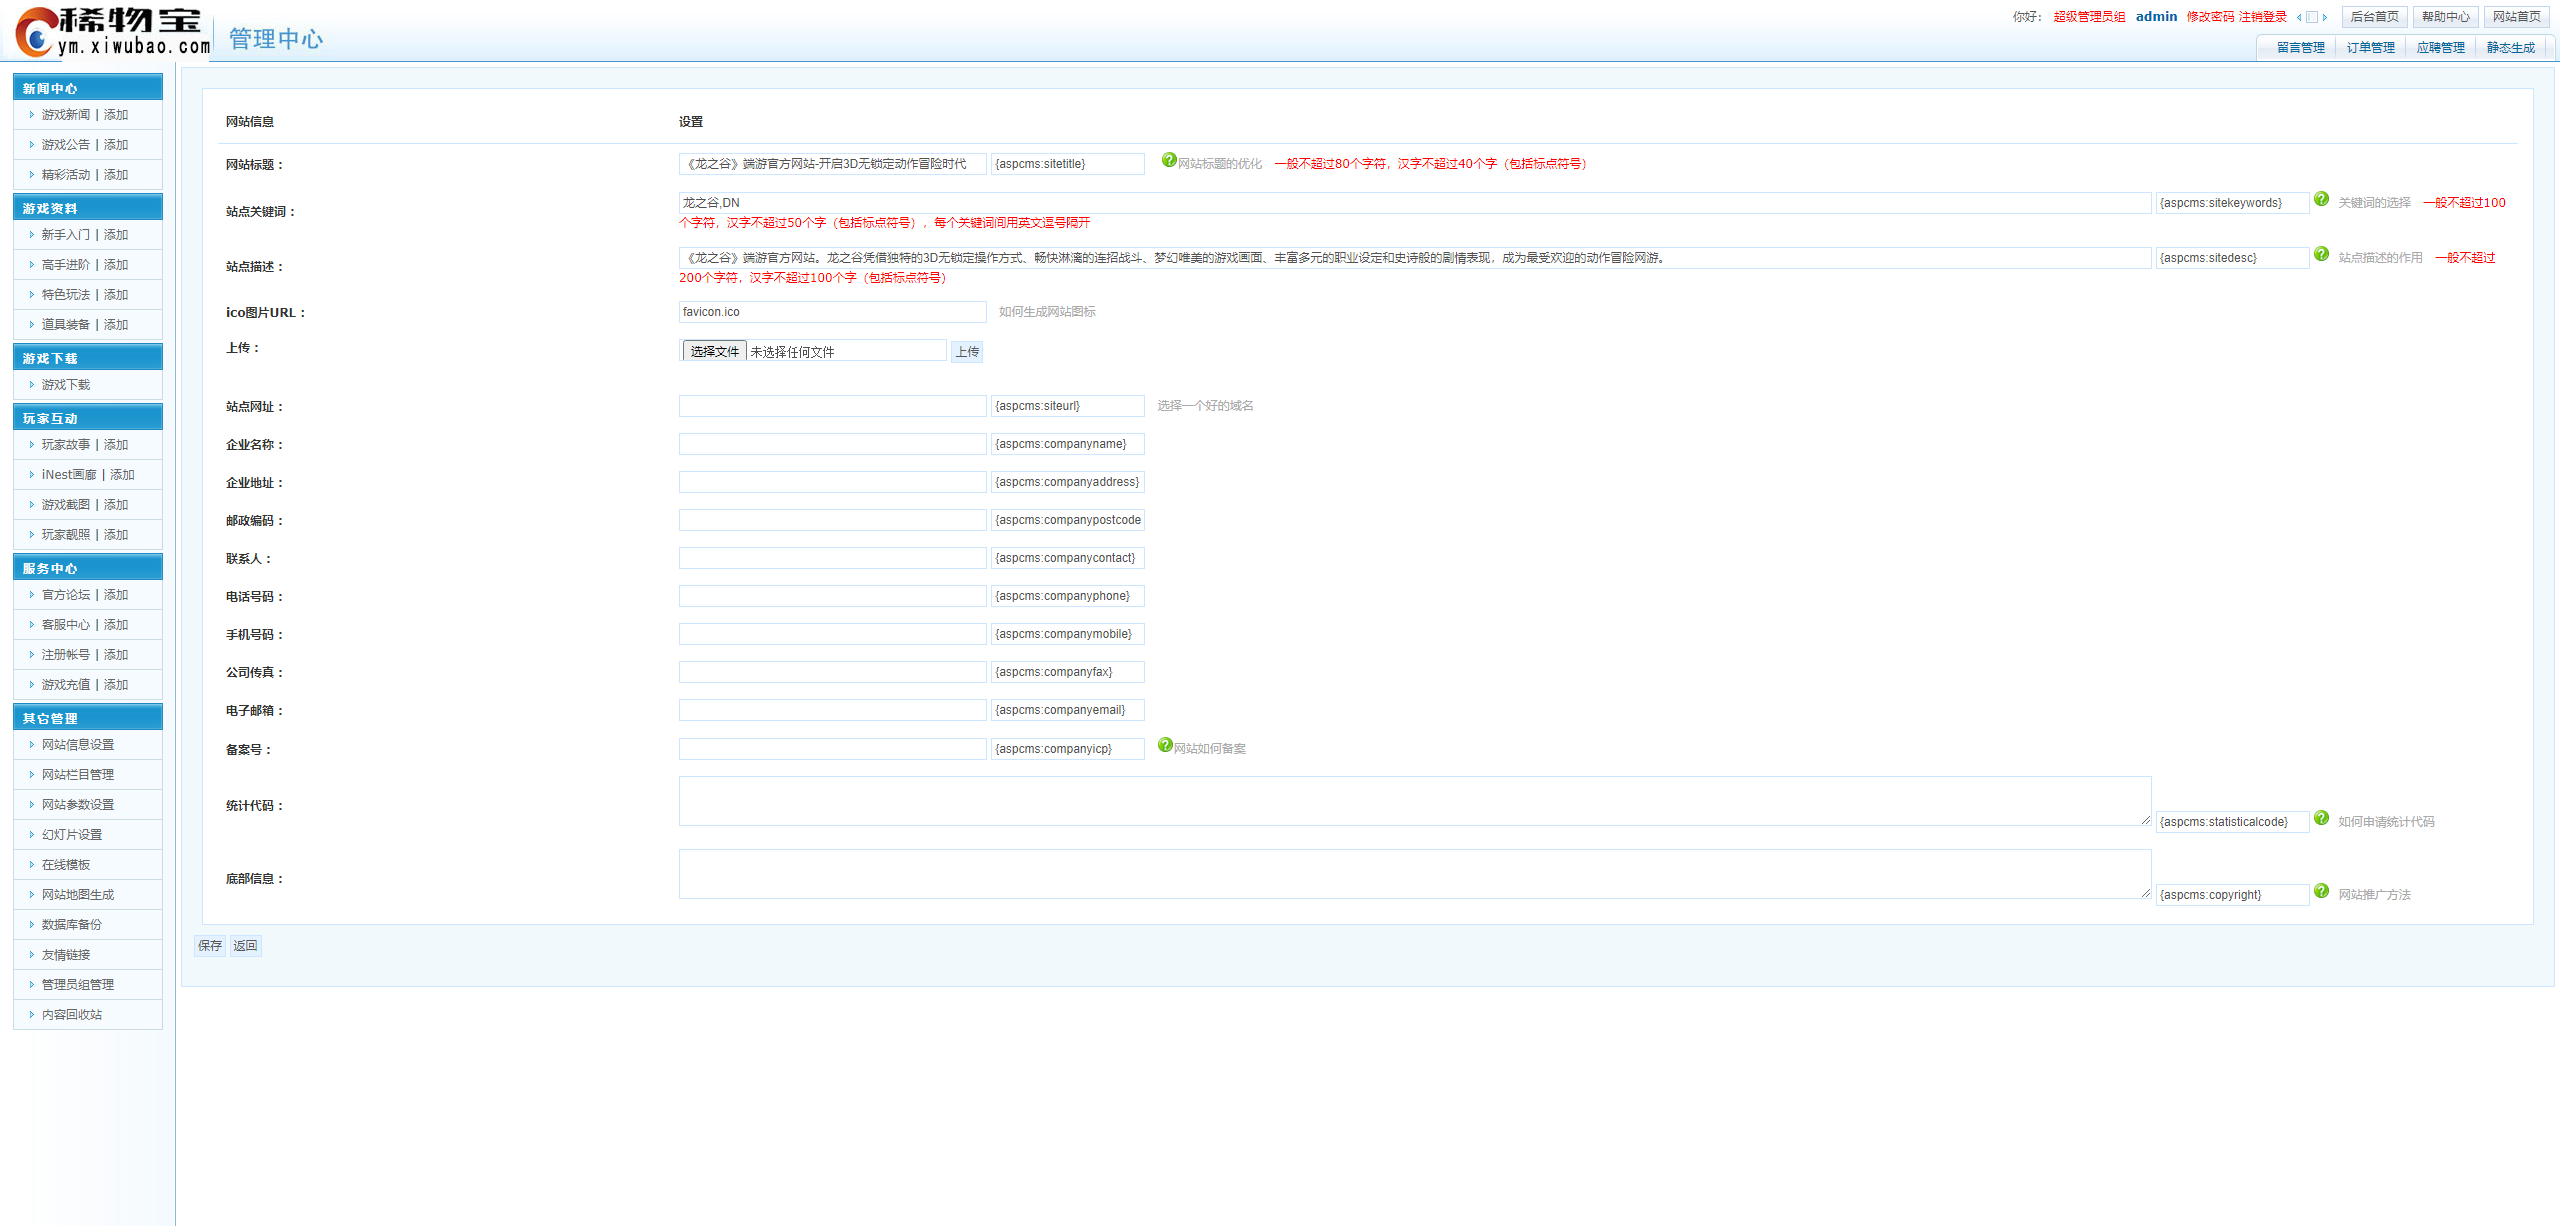Click the 保存 button

point(210,946)
